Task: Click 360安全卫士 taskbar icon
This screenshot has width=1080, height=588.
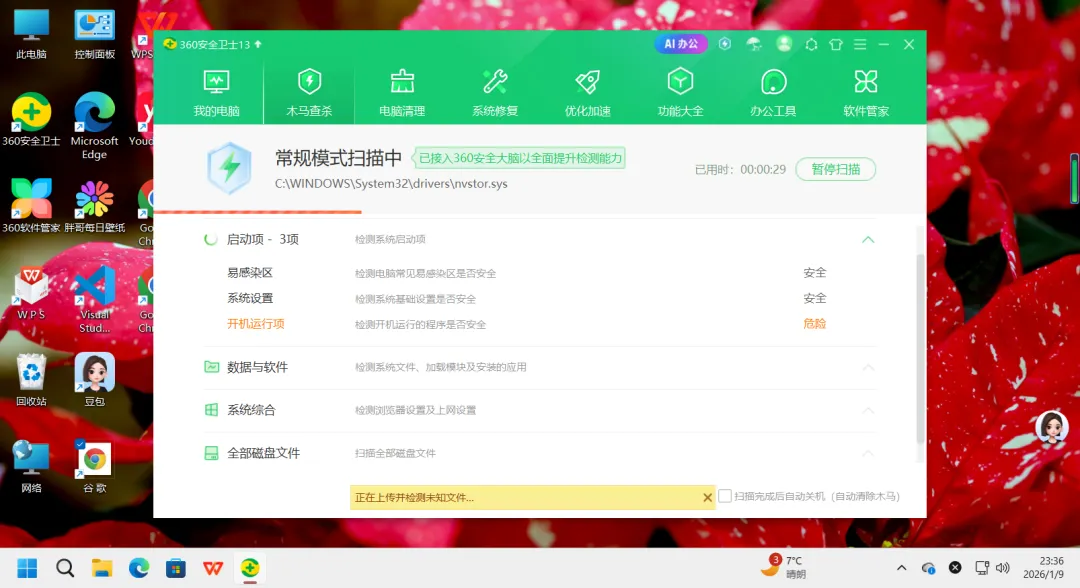Action: pos(250,568)
